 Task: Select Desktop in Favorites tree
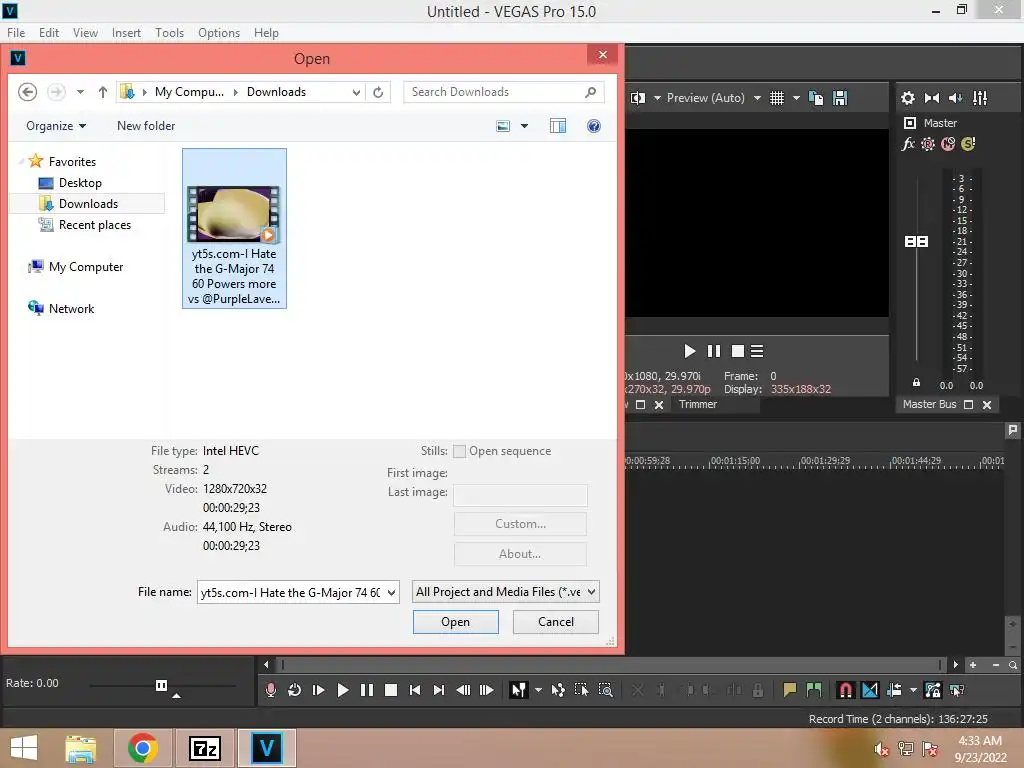pos(80,183)
